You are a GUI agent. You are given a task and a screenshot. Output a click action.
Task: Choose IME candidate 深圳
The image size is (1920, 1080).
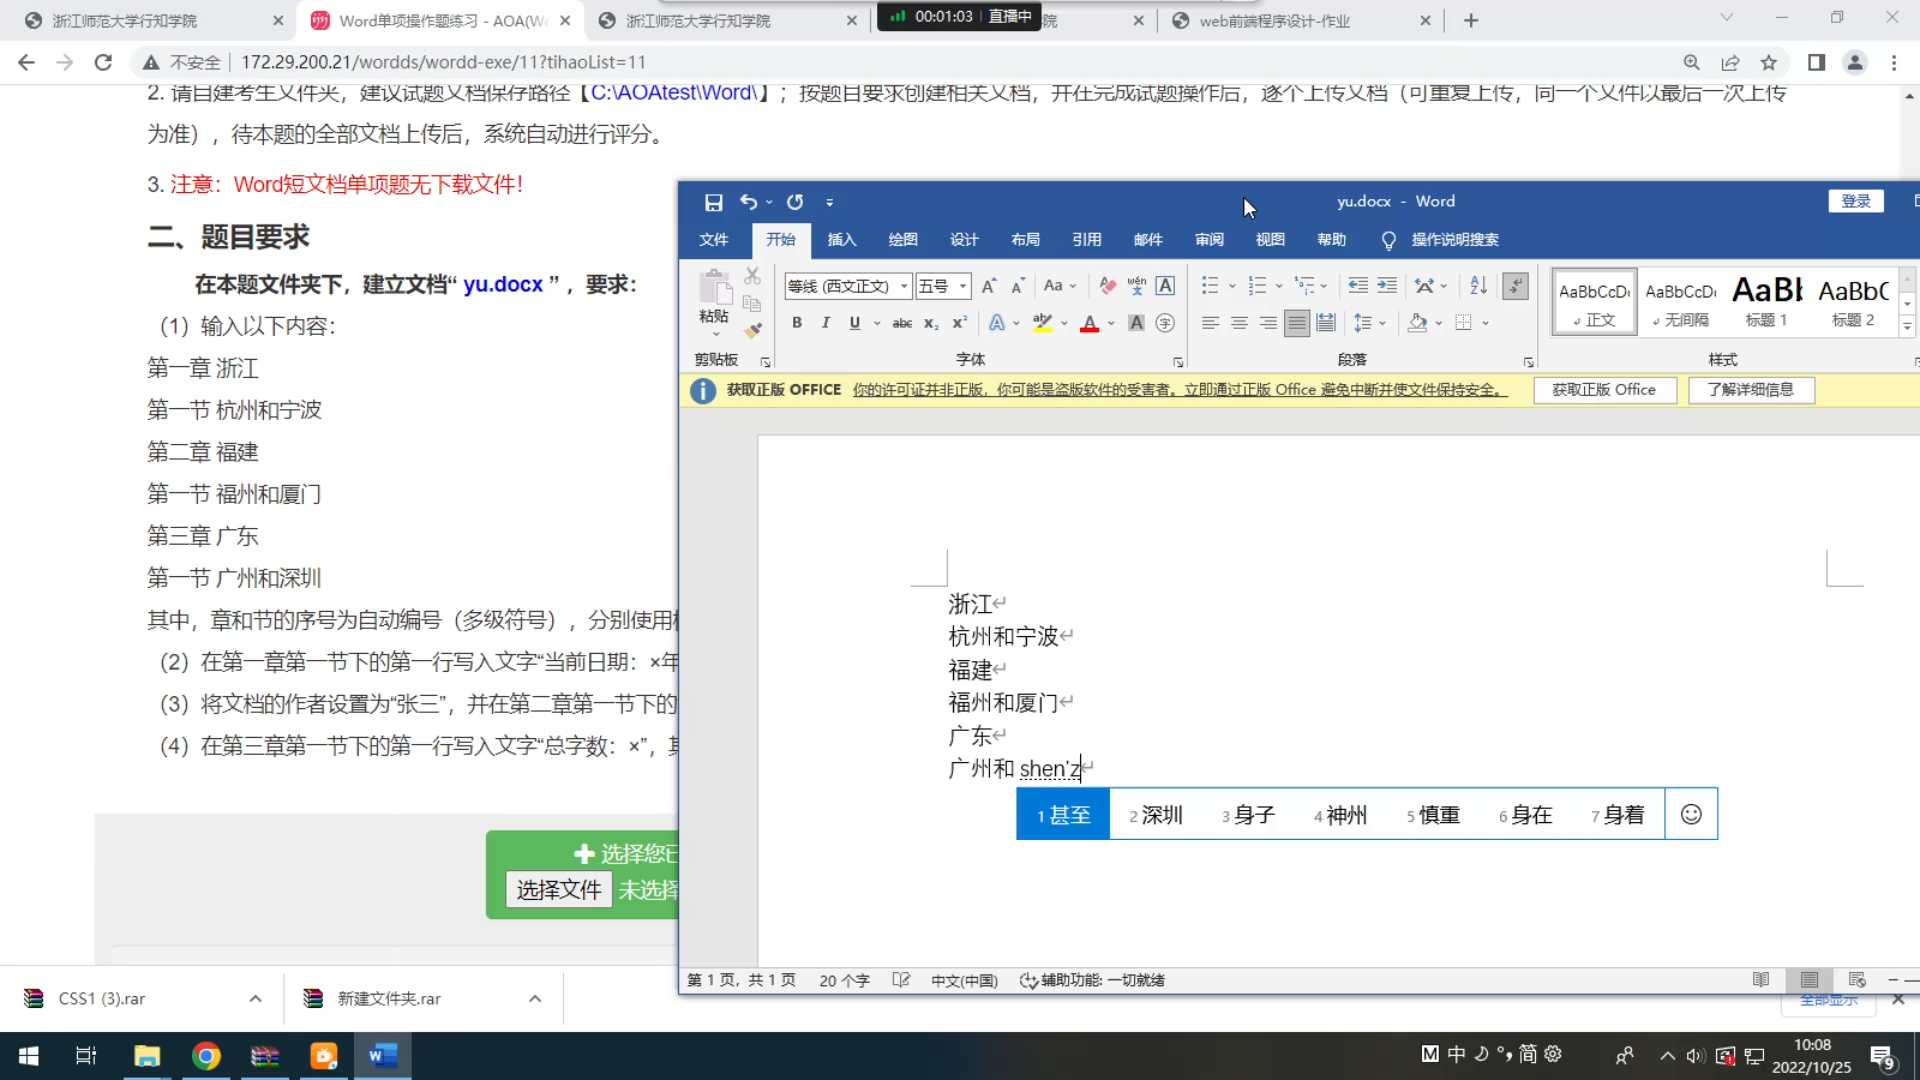[x=1156, y=815]
